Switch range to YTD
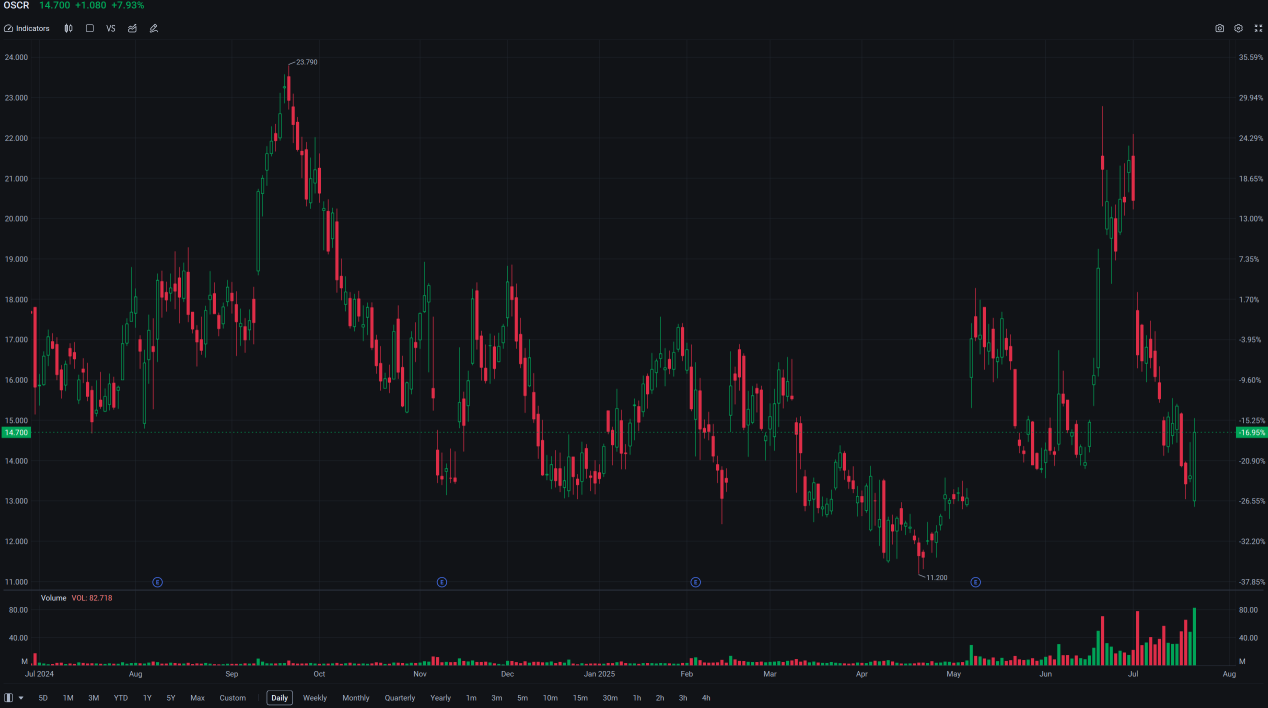Viewport: 1268px width, 708px height. pos(120,698)
